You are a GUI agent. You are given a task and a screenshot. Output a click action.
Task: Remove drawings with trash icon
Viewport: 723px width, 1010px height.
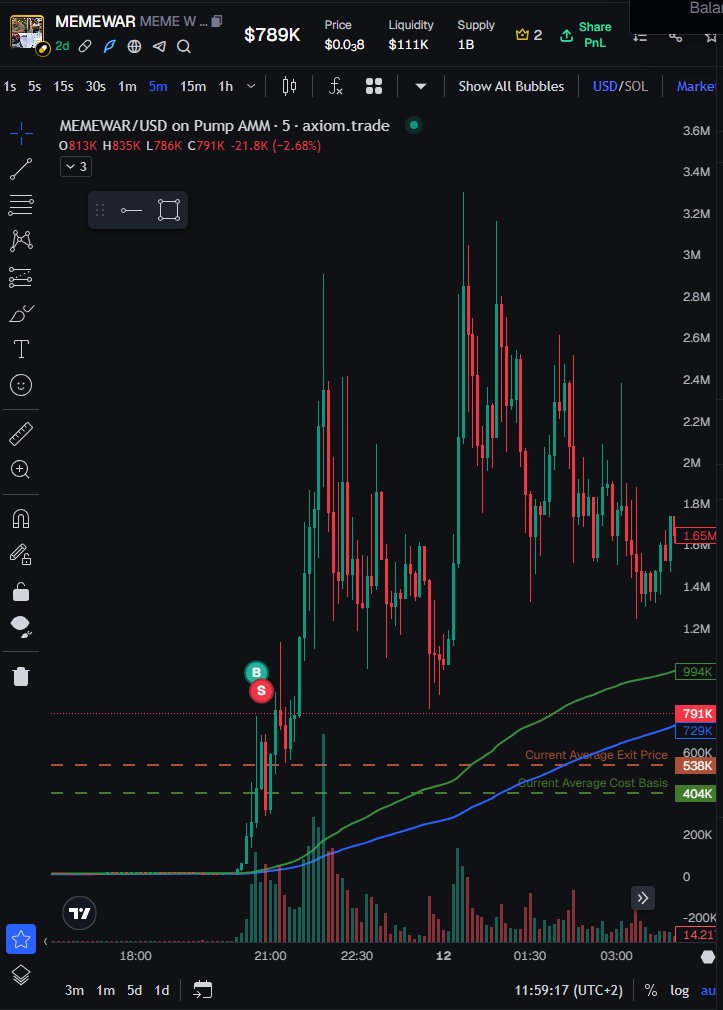pyautogui.click(x=21, y=676)
